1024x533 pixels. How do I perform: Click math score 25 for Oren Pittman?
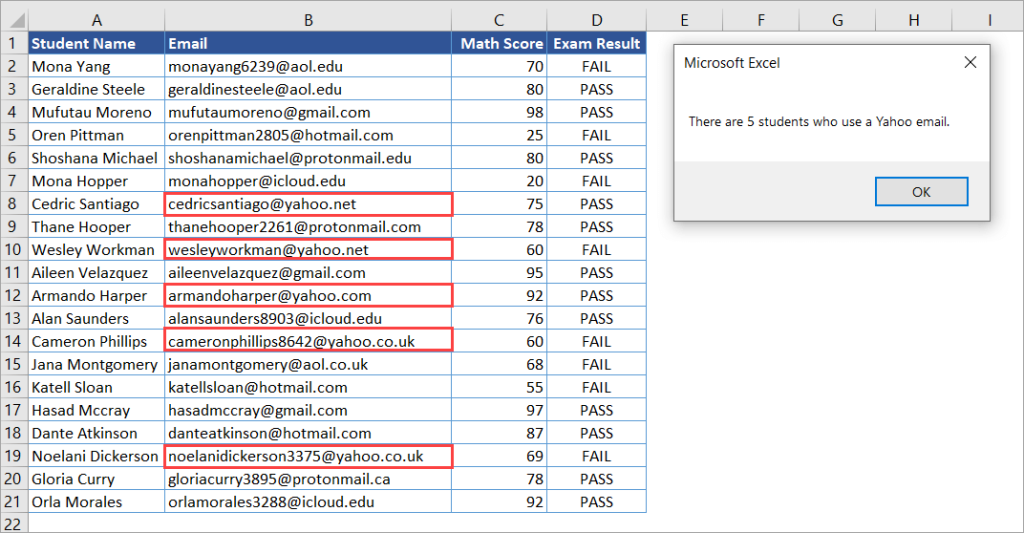click(499, 135)
